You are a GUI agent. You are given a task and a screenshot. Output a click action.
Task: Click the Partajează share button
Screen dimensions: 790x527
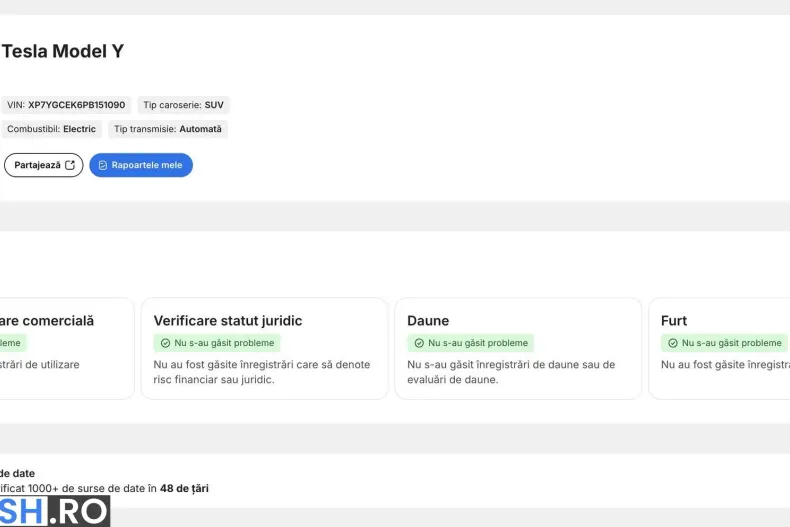(43, 165)
